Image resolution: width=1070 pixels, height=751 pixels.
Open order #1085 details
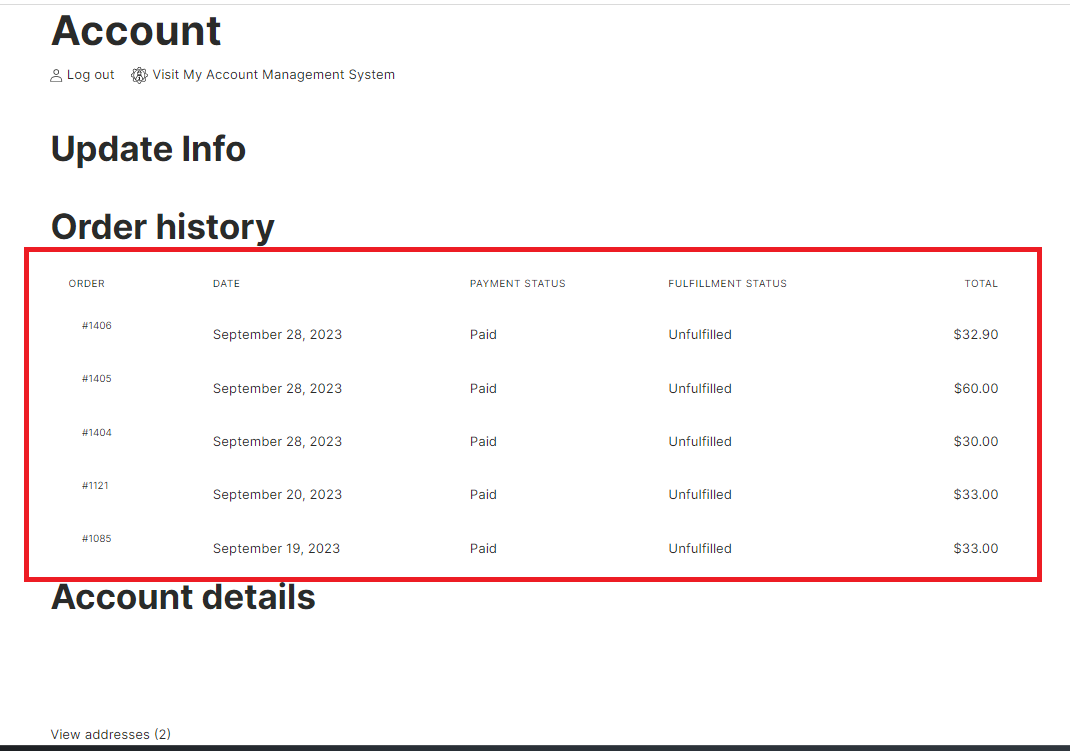tap(96, 538)
